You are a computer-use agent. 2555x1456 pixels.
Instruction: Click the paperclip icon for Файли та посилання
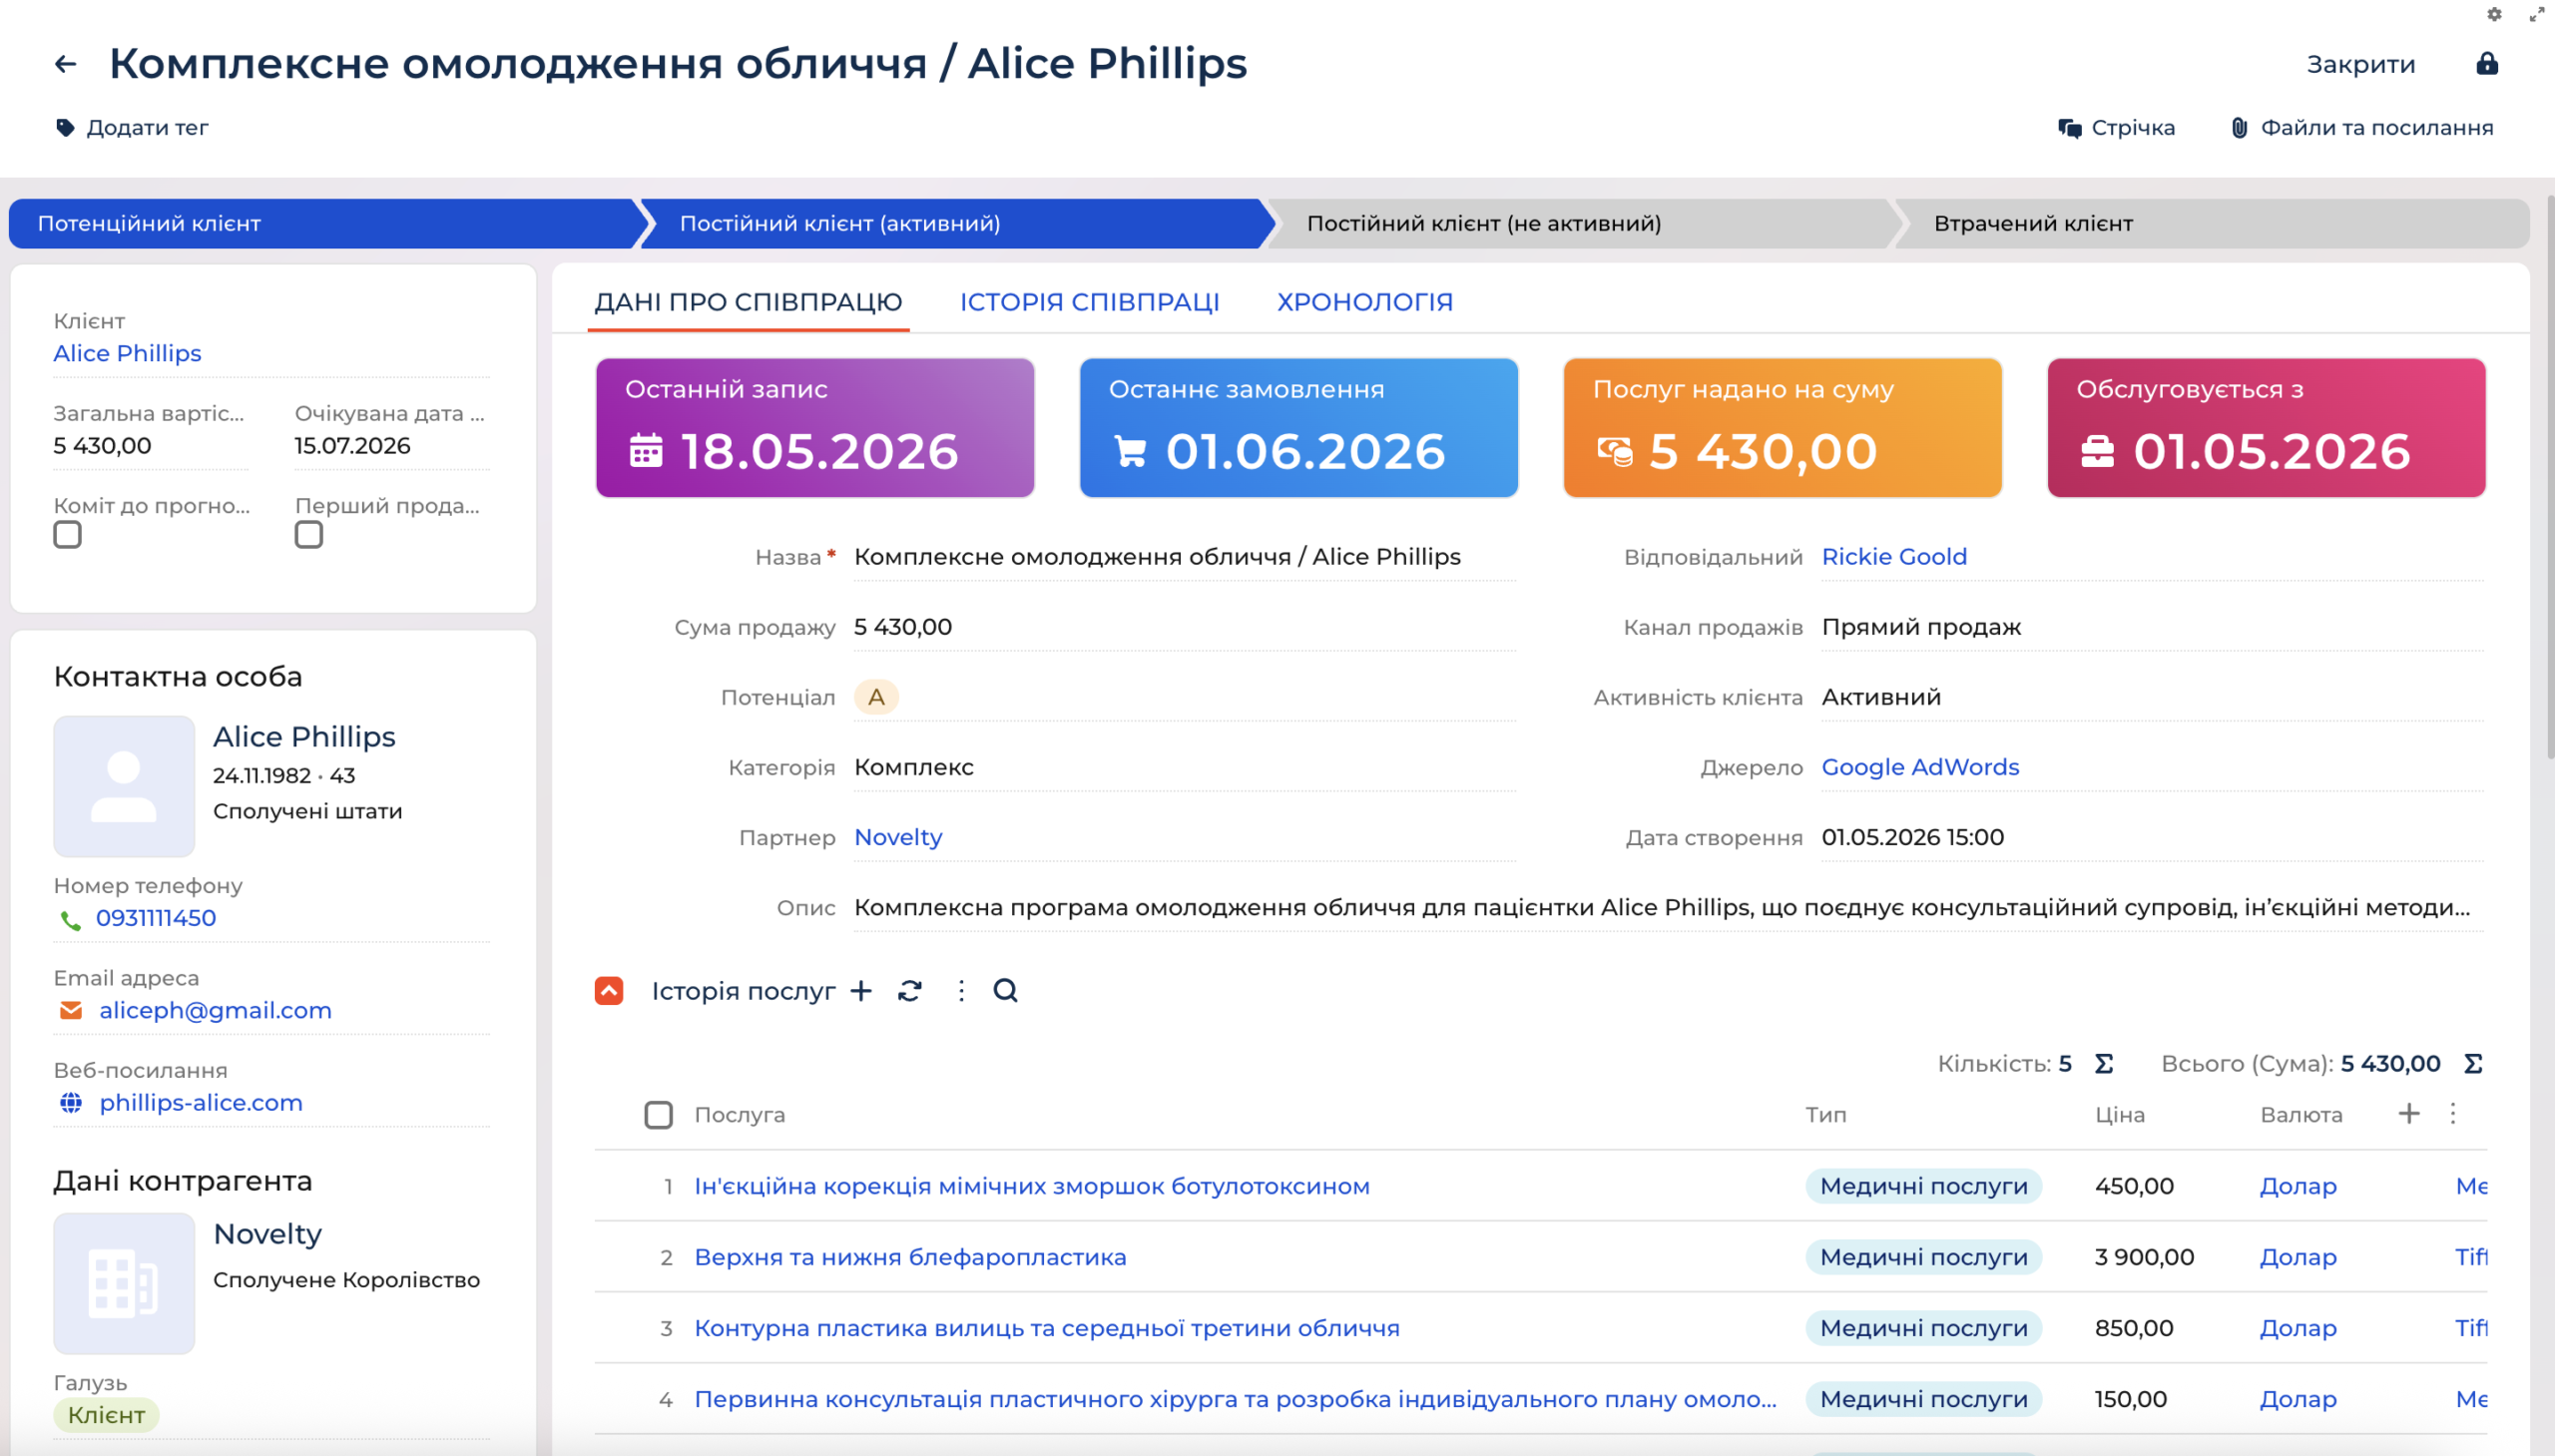pyautogui.click(x=2239, y=128)
